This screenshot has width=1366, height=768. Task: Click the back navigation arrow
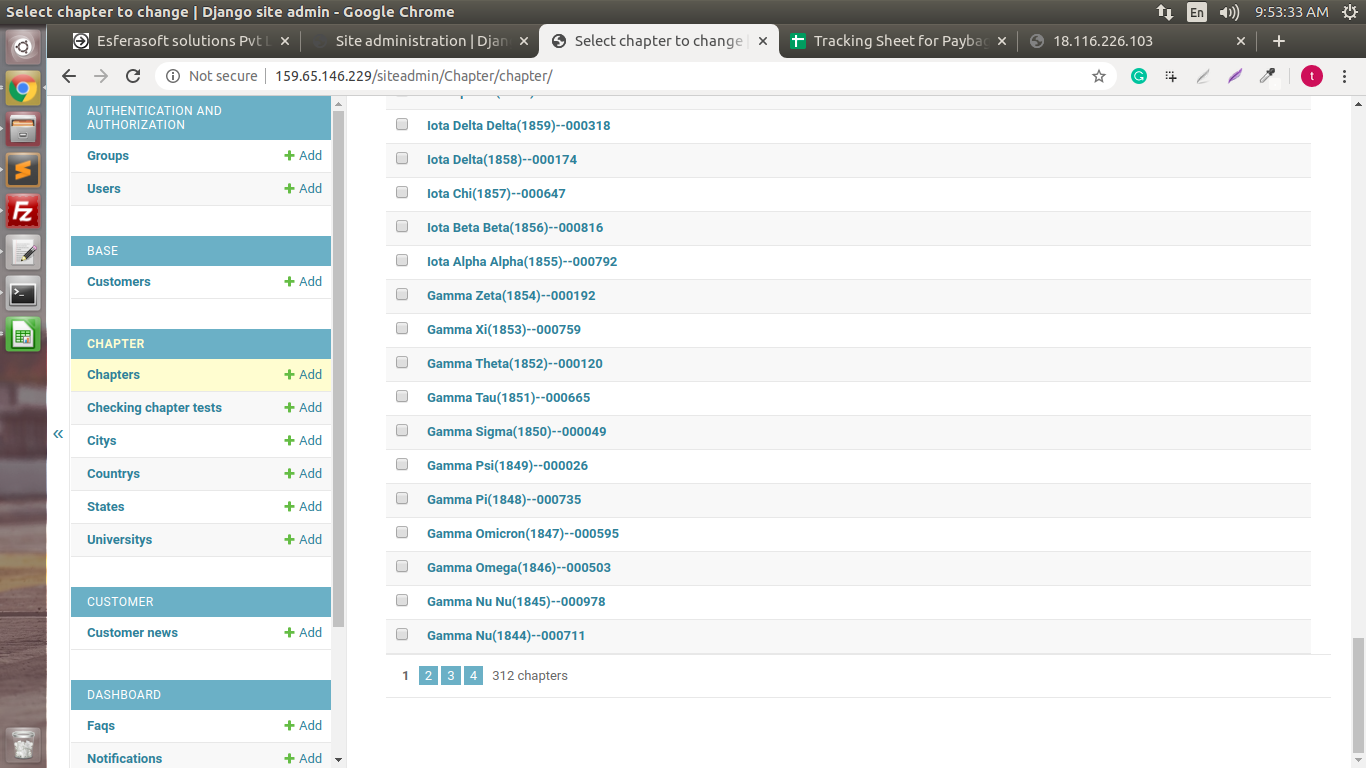click(x=69, y=76)
